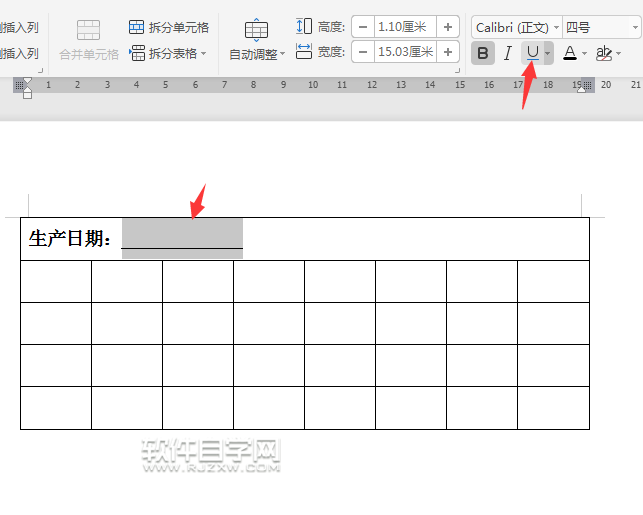
Task: Toggle Italic formatting
Action: (x=508, y=53)
